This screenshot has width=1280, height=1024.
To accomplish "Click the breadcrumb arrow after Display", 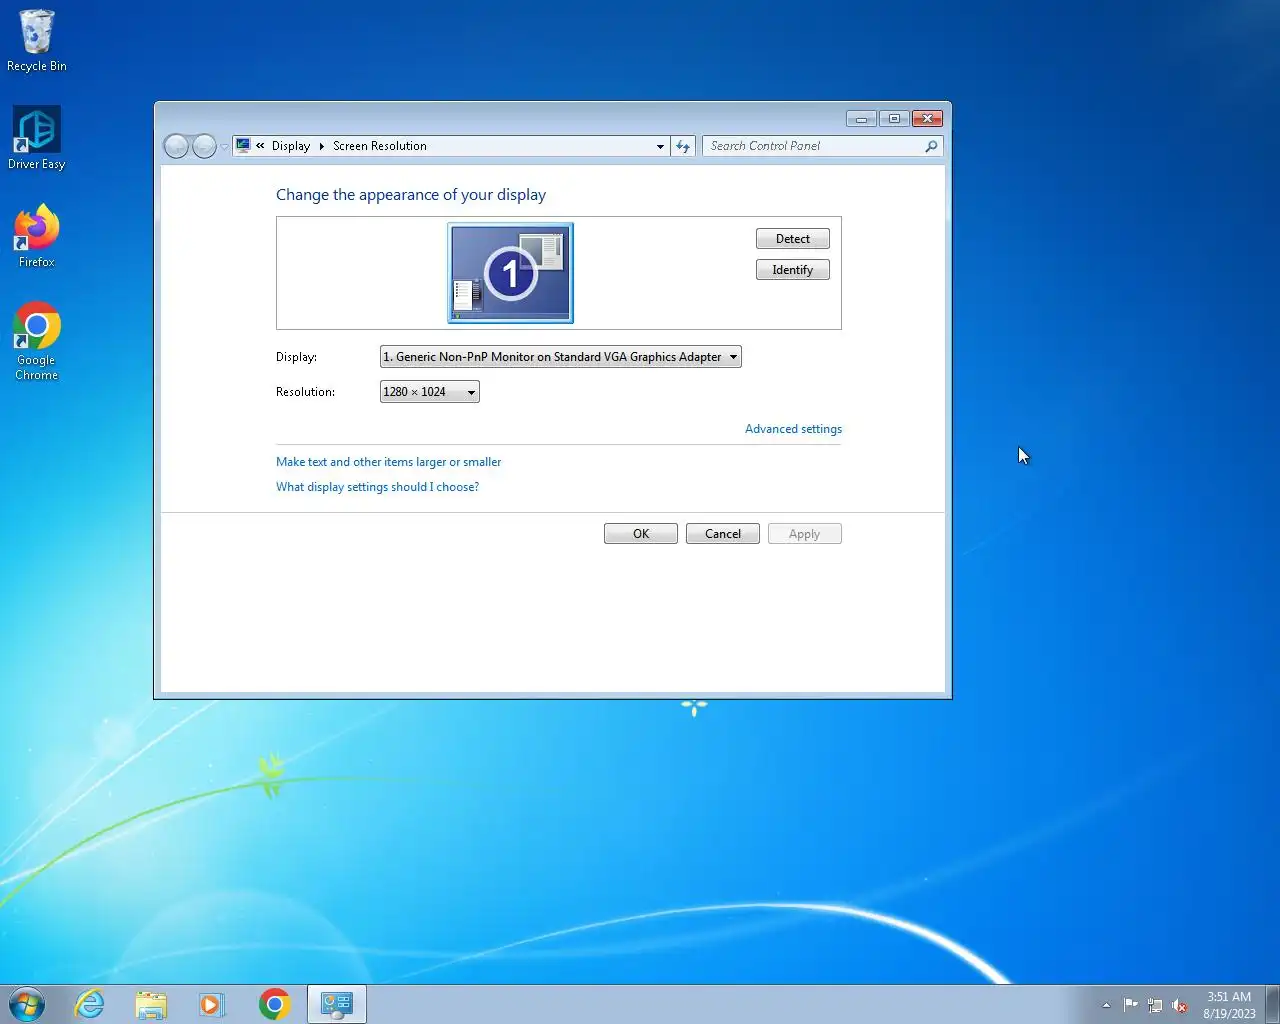I will pos(322,146).
